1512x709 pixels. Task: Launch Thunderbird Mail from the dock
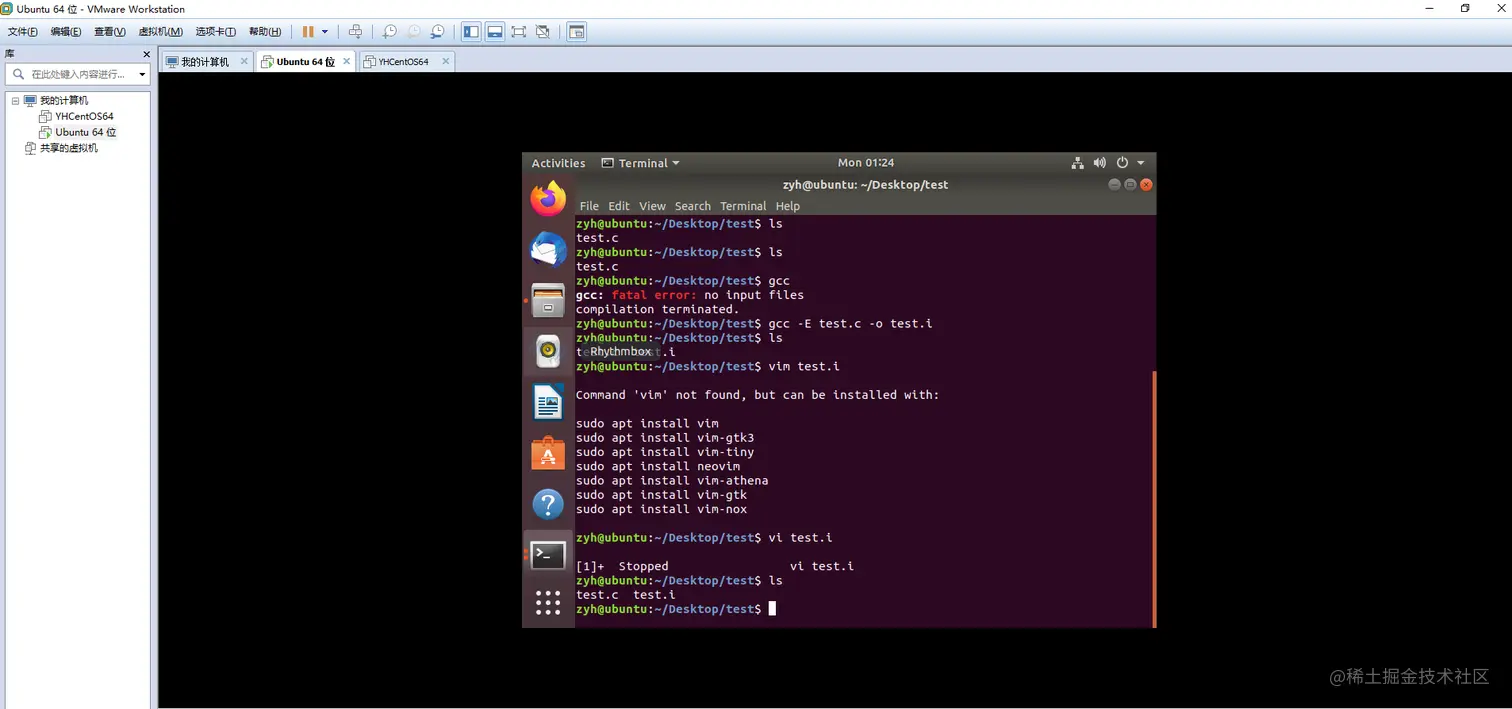(x=548, y=249)
